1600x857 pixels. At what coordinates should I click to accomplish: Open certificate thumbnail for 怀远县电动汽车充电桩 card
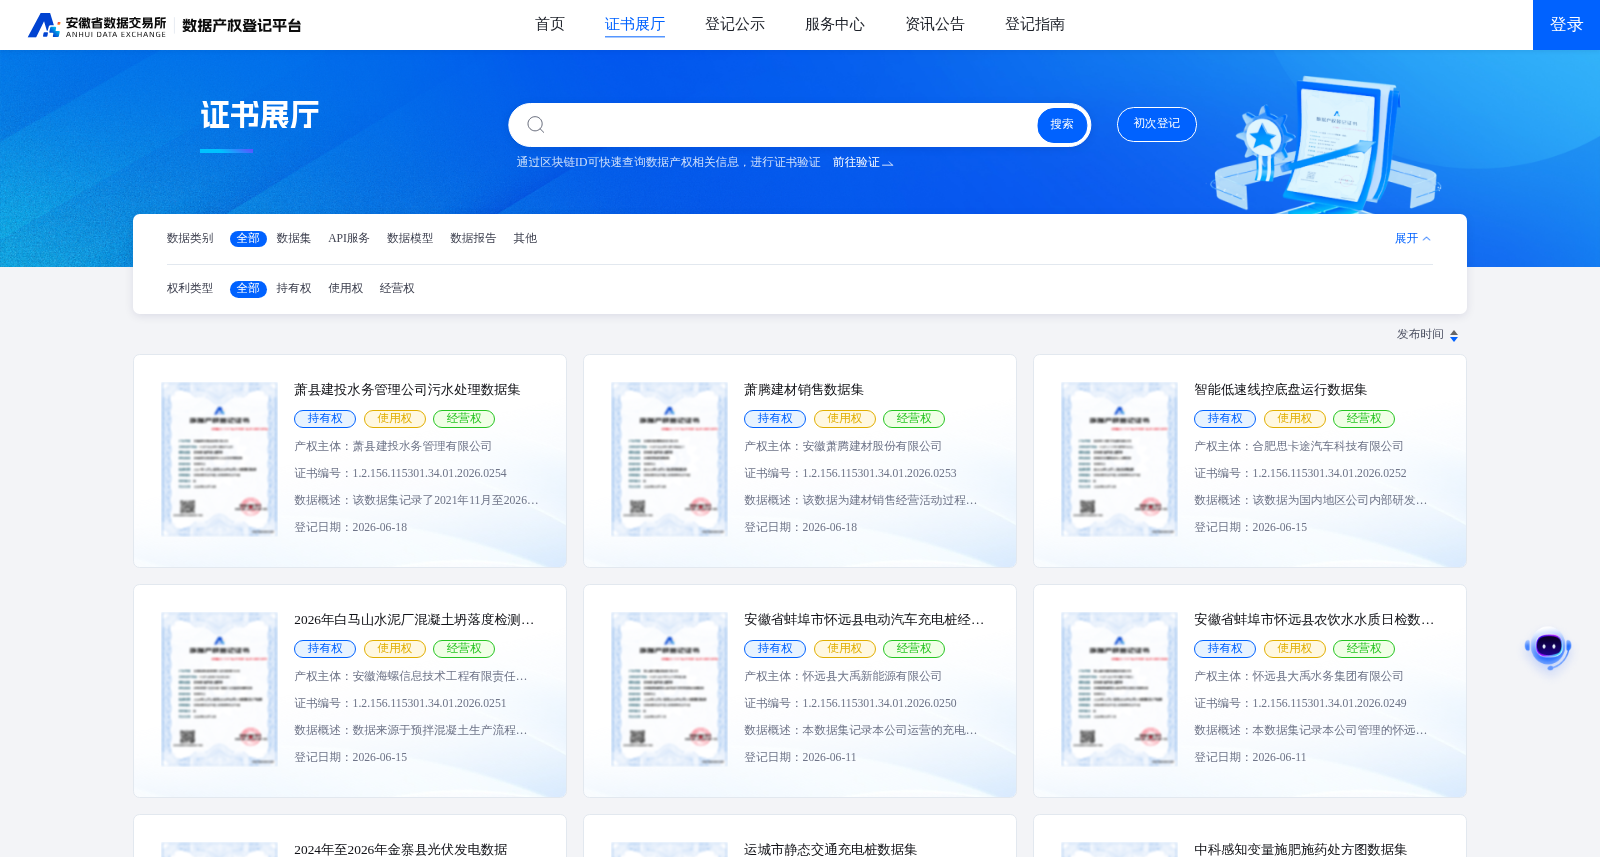[669, 690]
